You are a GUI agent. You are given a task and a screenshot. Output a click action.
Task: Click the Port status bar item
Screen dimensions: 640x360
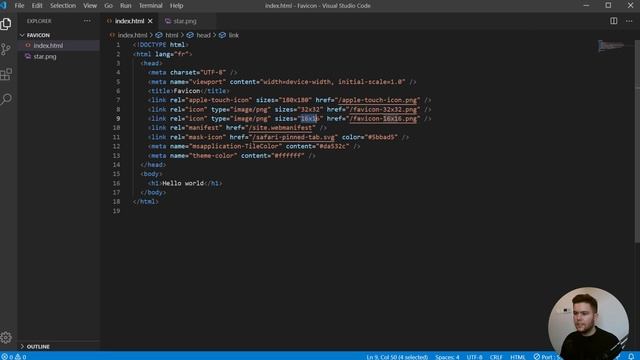(547, 357)
